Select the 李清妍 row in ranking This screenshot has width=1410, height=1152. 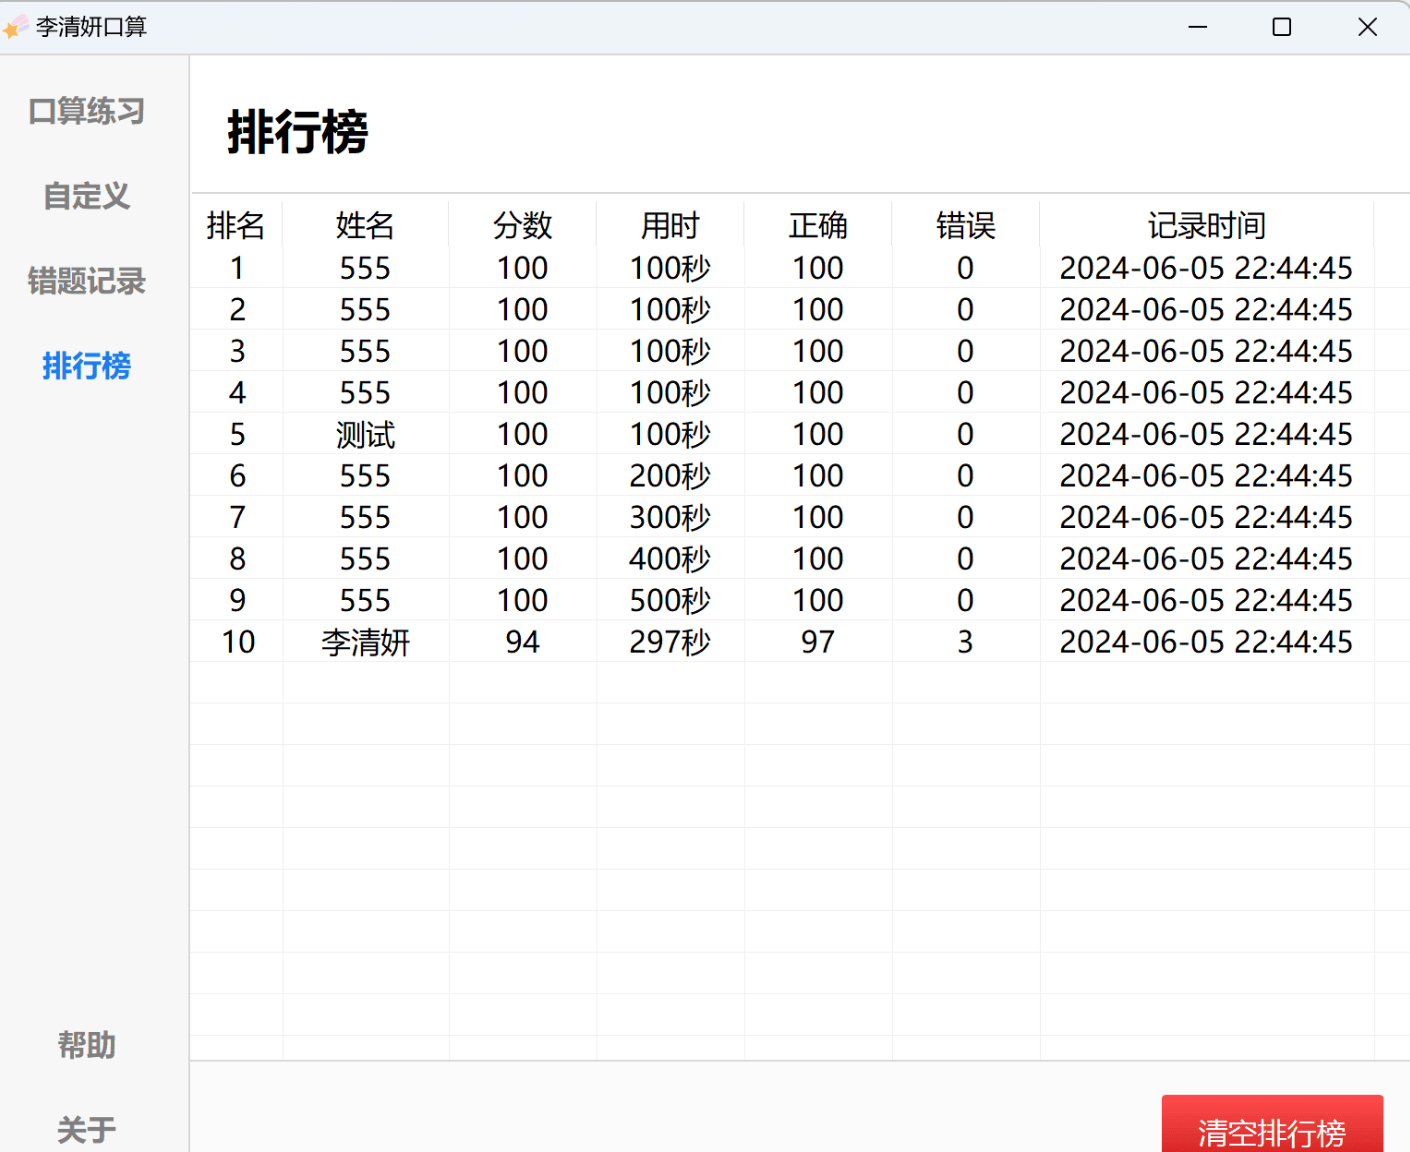pos(365,642)
